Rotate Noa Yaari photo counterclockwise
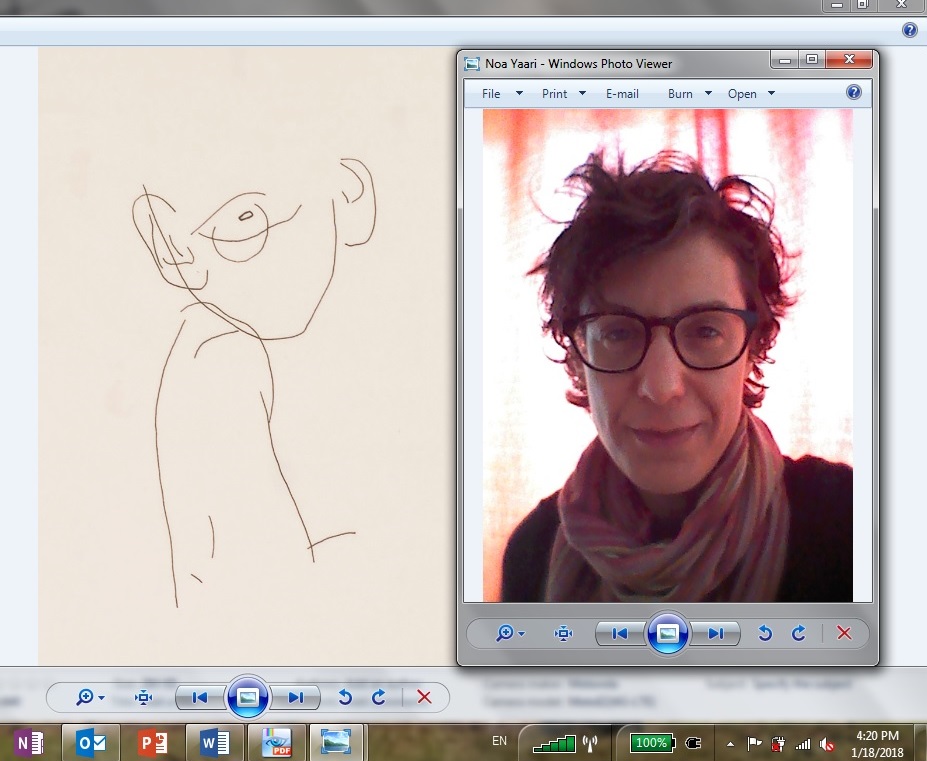927x761 pixels. click(x=765, y=633)
